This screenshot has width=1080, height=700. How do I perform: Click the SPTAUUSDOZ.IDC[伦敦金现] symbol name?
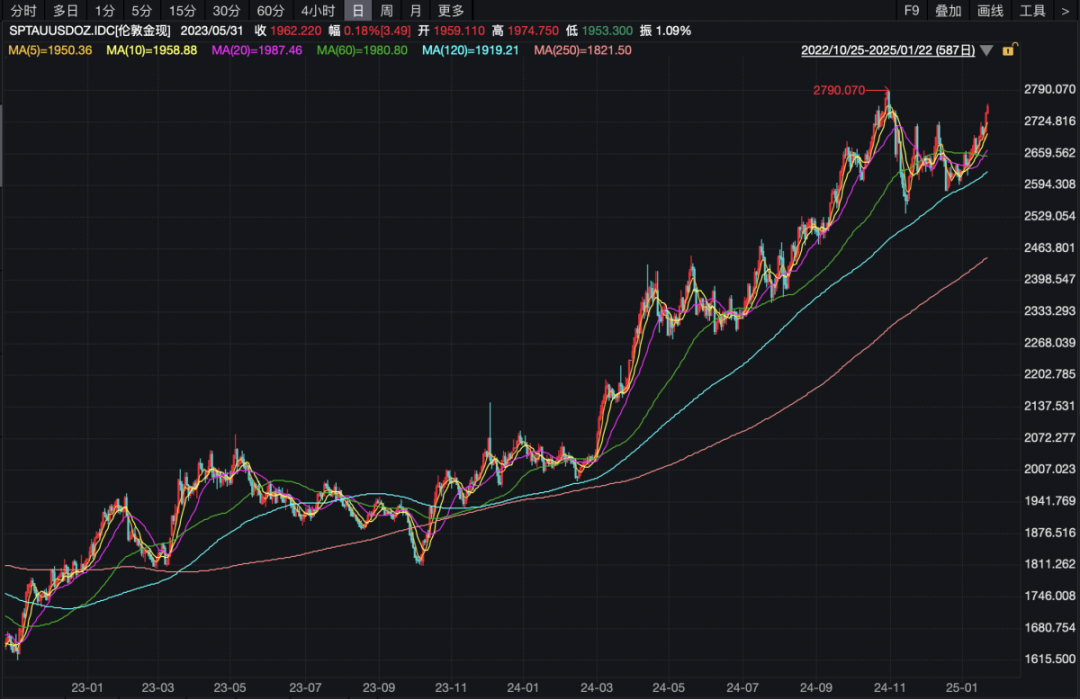(90, 30)
